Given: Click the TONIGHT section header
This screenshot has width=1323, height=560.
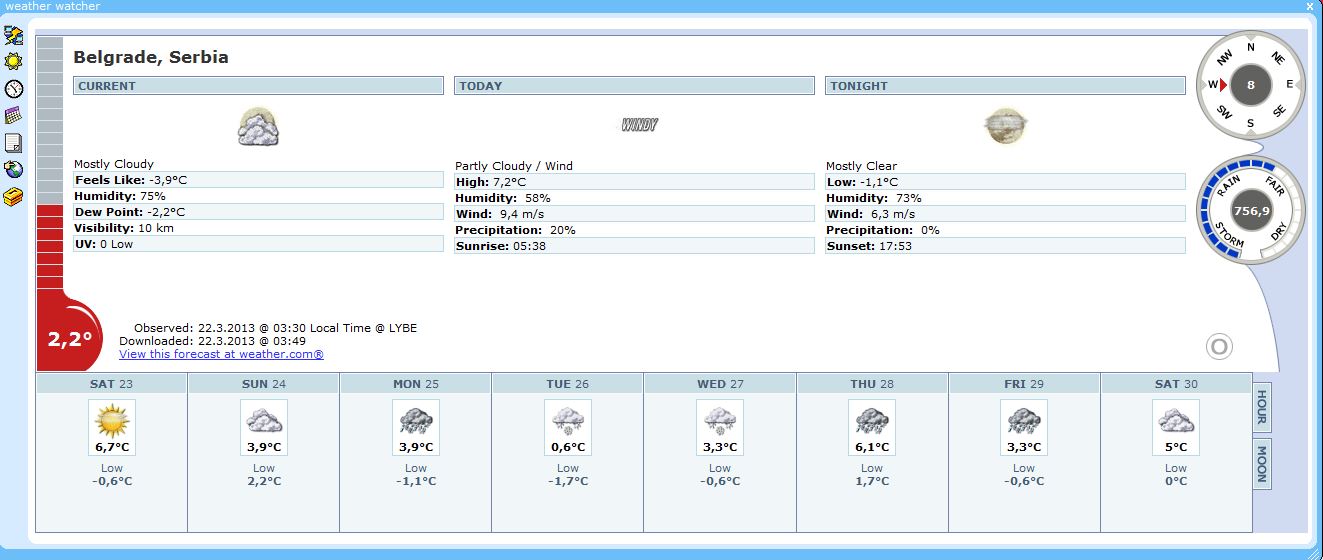Looking at the screenshot, I should click(1005, 86).
